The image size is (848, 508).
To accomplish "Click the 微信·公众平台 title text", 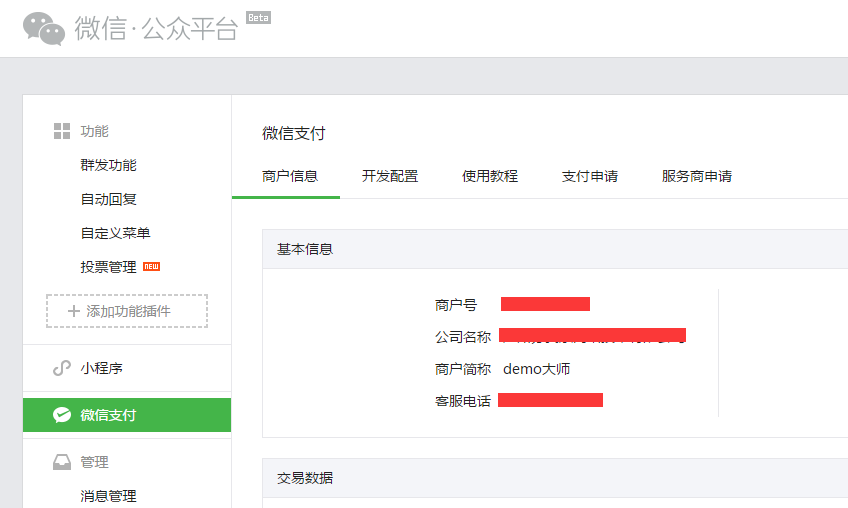I will 156,28.
